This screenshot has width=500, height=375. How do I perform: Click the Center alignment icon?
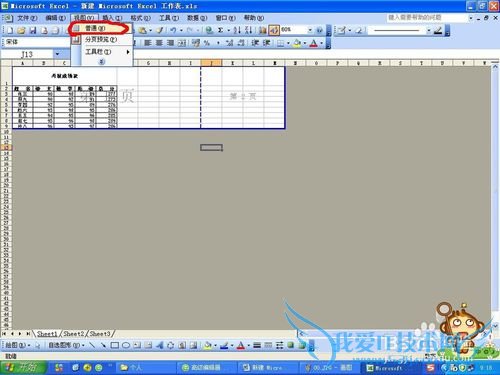coord(159,43)
